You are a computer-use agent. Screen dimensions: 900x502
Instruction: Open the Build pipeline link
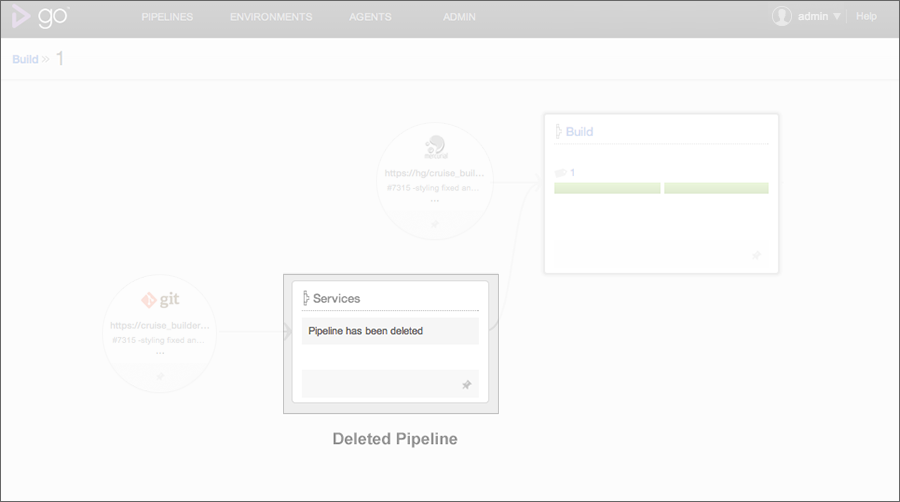click(580, 131)
